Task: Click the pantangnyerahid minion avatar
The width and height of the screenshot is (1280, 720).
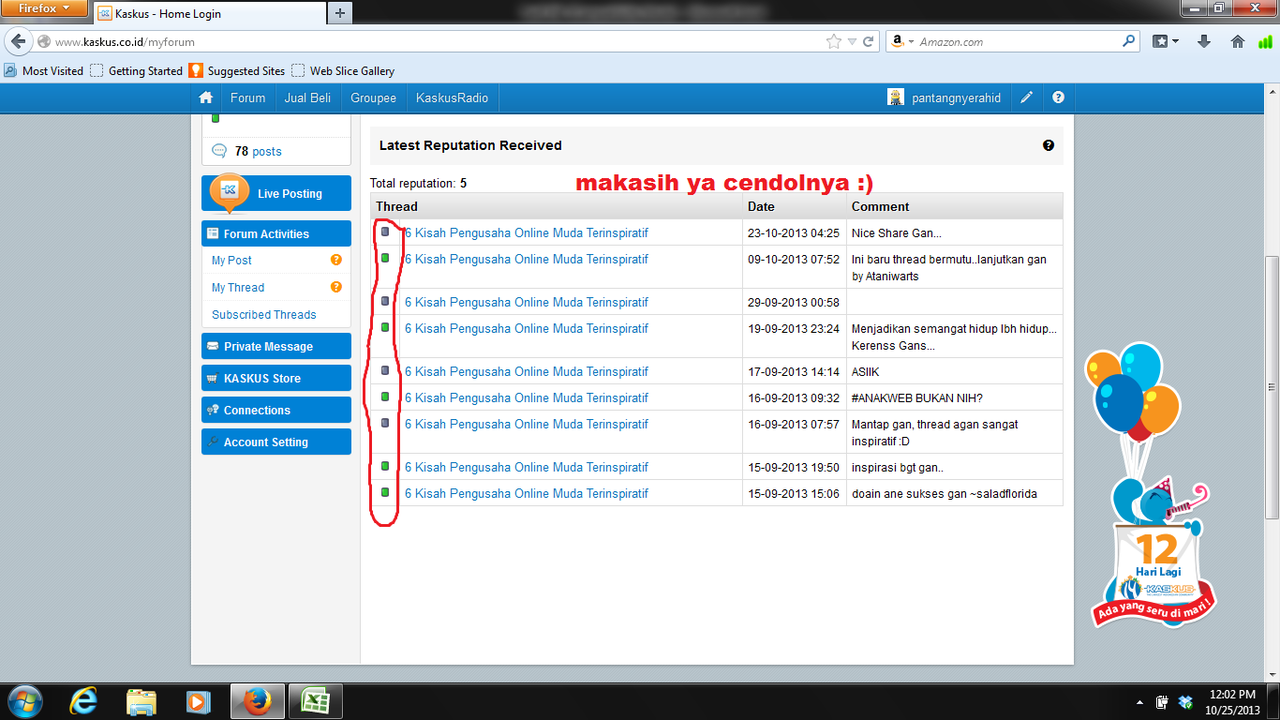Action: click(x=896, y=98)
